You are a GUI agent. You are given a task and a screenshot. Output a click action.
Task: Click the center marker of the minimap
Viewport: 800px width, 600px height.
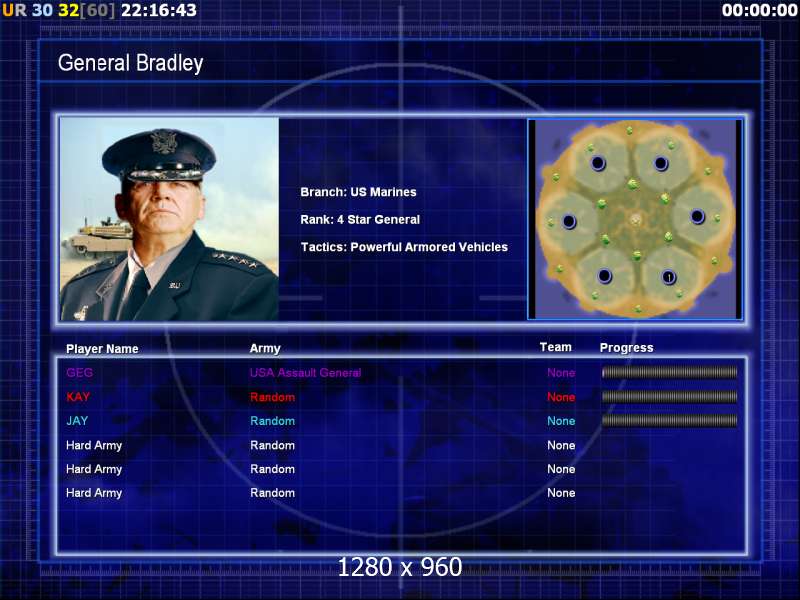(635, 219)
